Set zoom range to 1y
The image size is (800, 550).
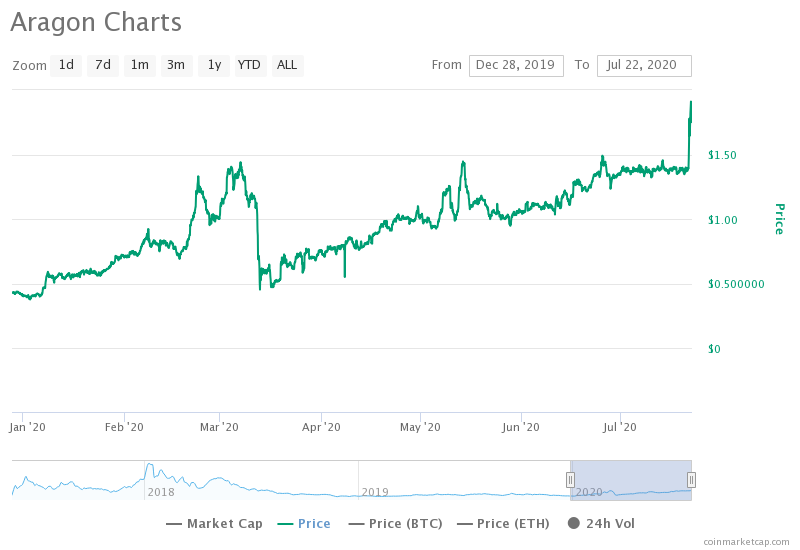214,65
